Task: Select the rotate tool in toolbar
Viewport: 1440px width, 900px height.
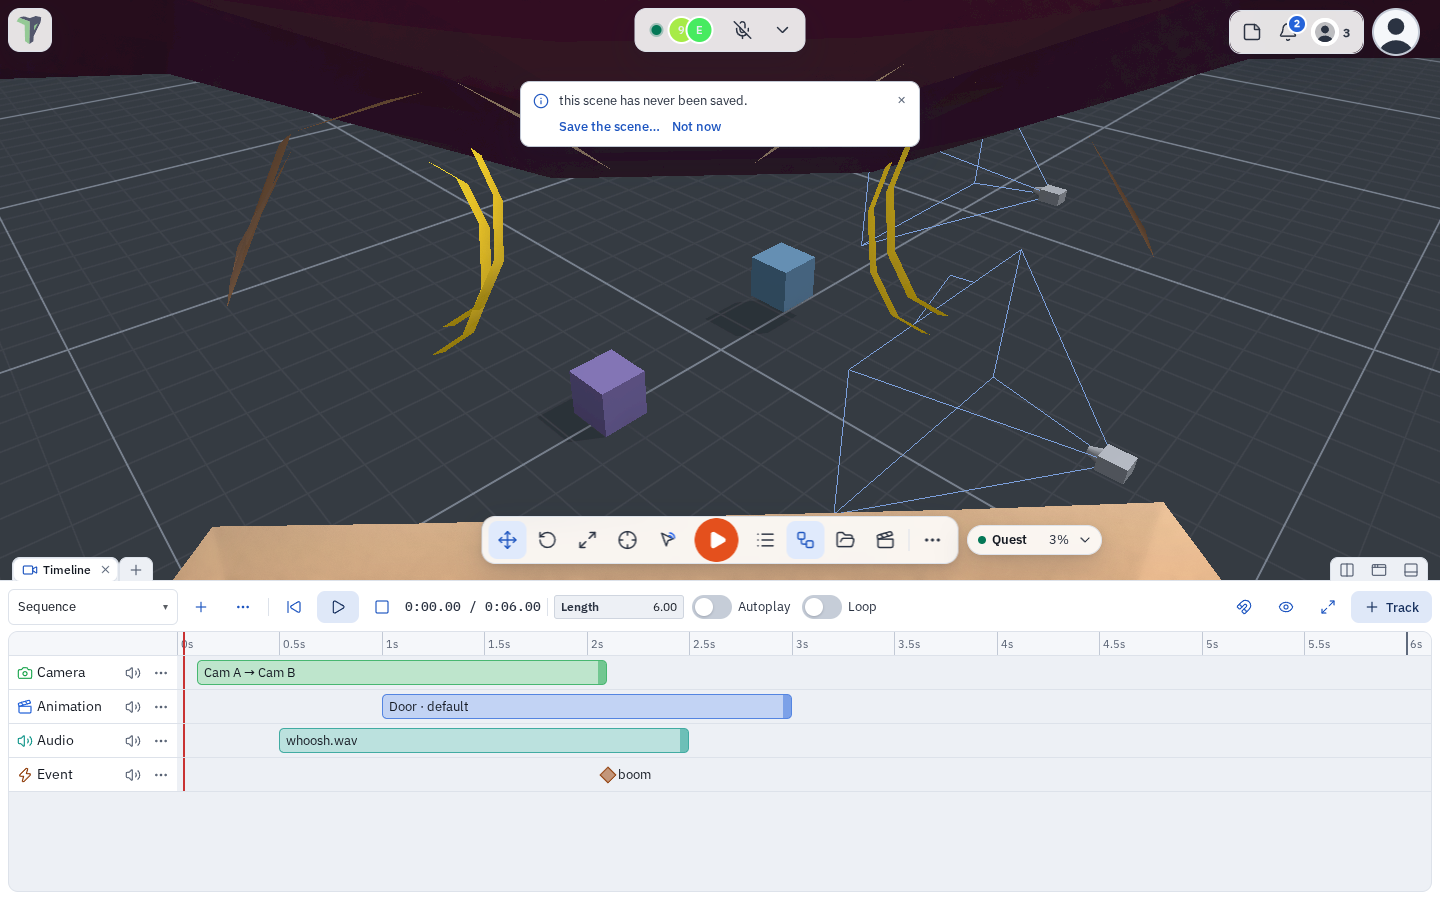Action: (547, 540)
